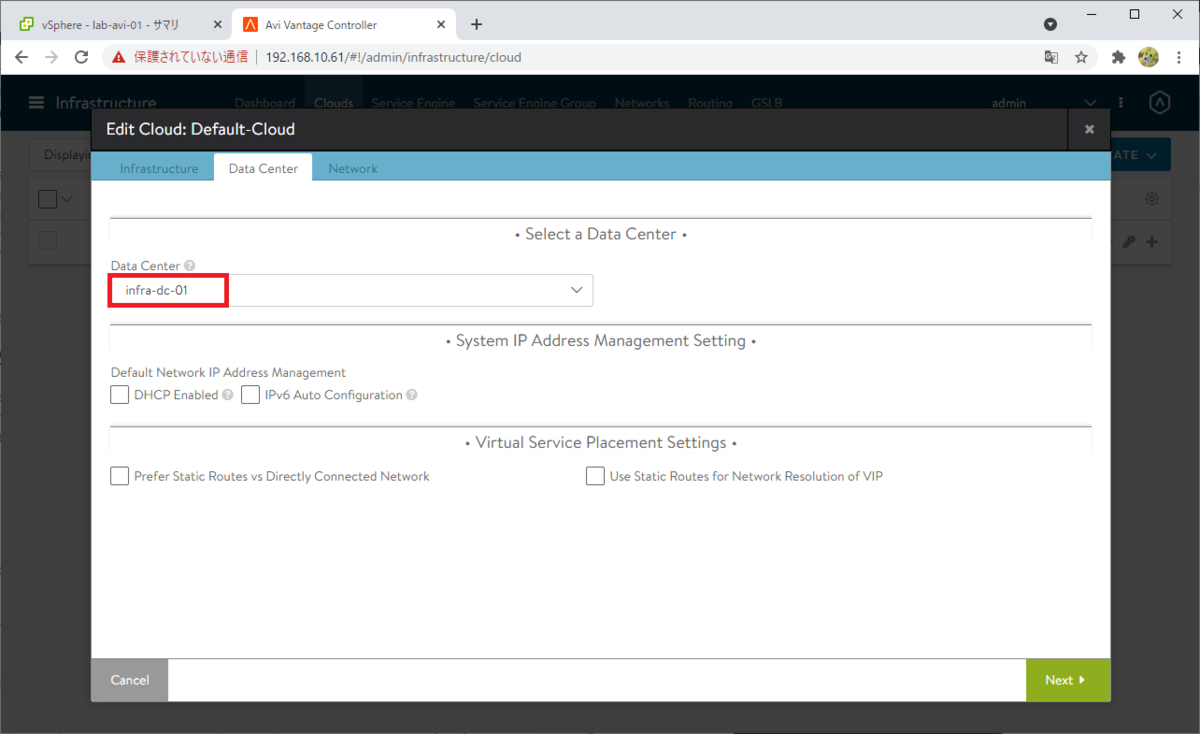Bookmark this page with the star icon
Image resolution: width=1200 pixels, height=734 pixels.
(1081, 57)
